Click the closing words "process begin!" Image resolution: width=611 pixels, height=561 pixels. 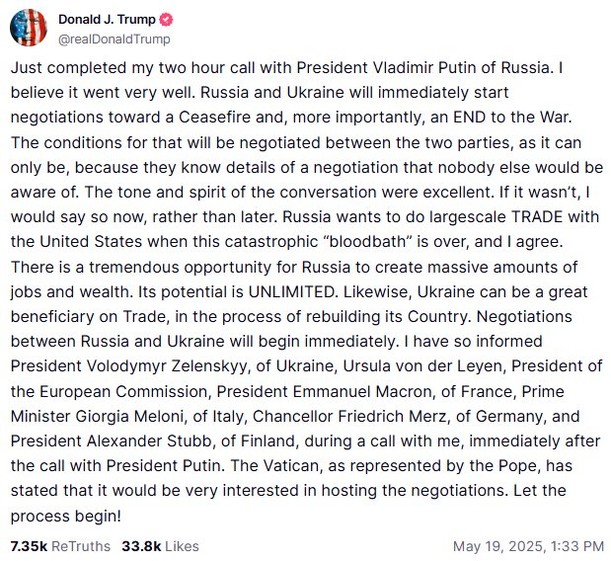pos(66,516)
